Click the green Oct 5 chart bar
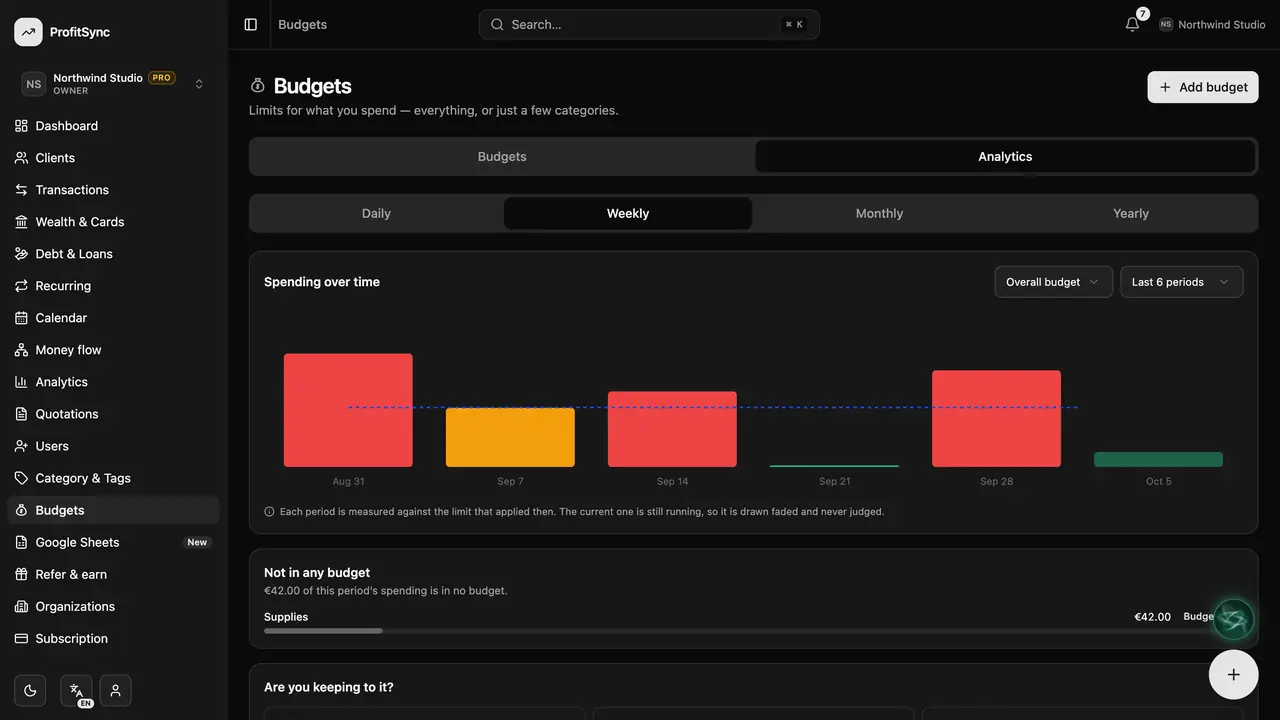This screenshot has width=1280, height=720. click(1158, 460)
